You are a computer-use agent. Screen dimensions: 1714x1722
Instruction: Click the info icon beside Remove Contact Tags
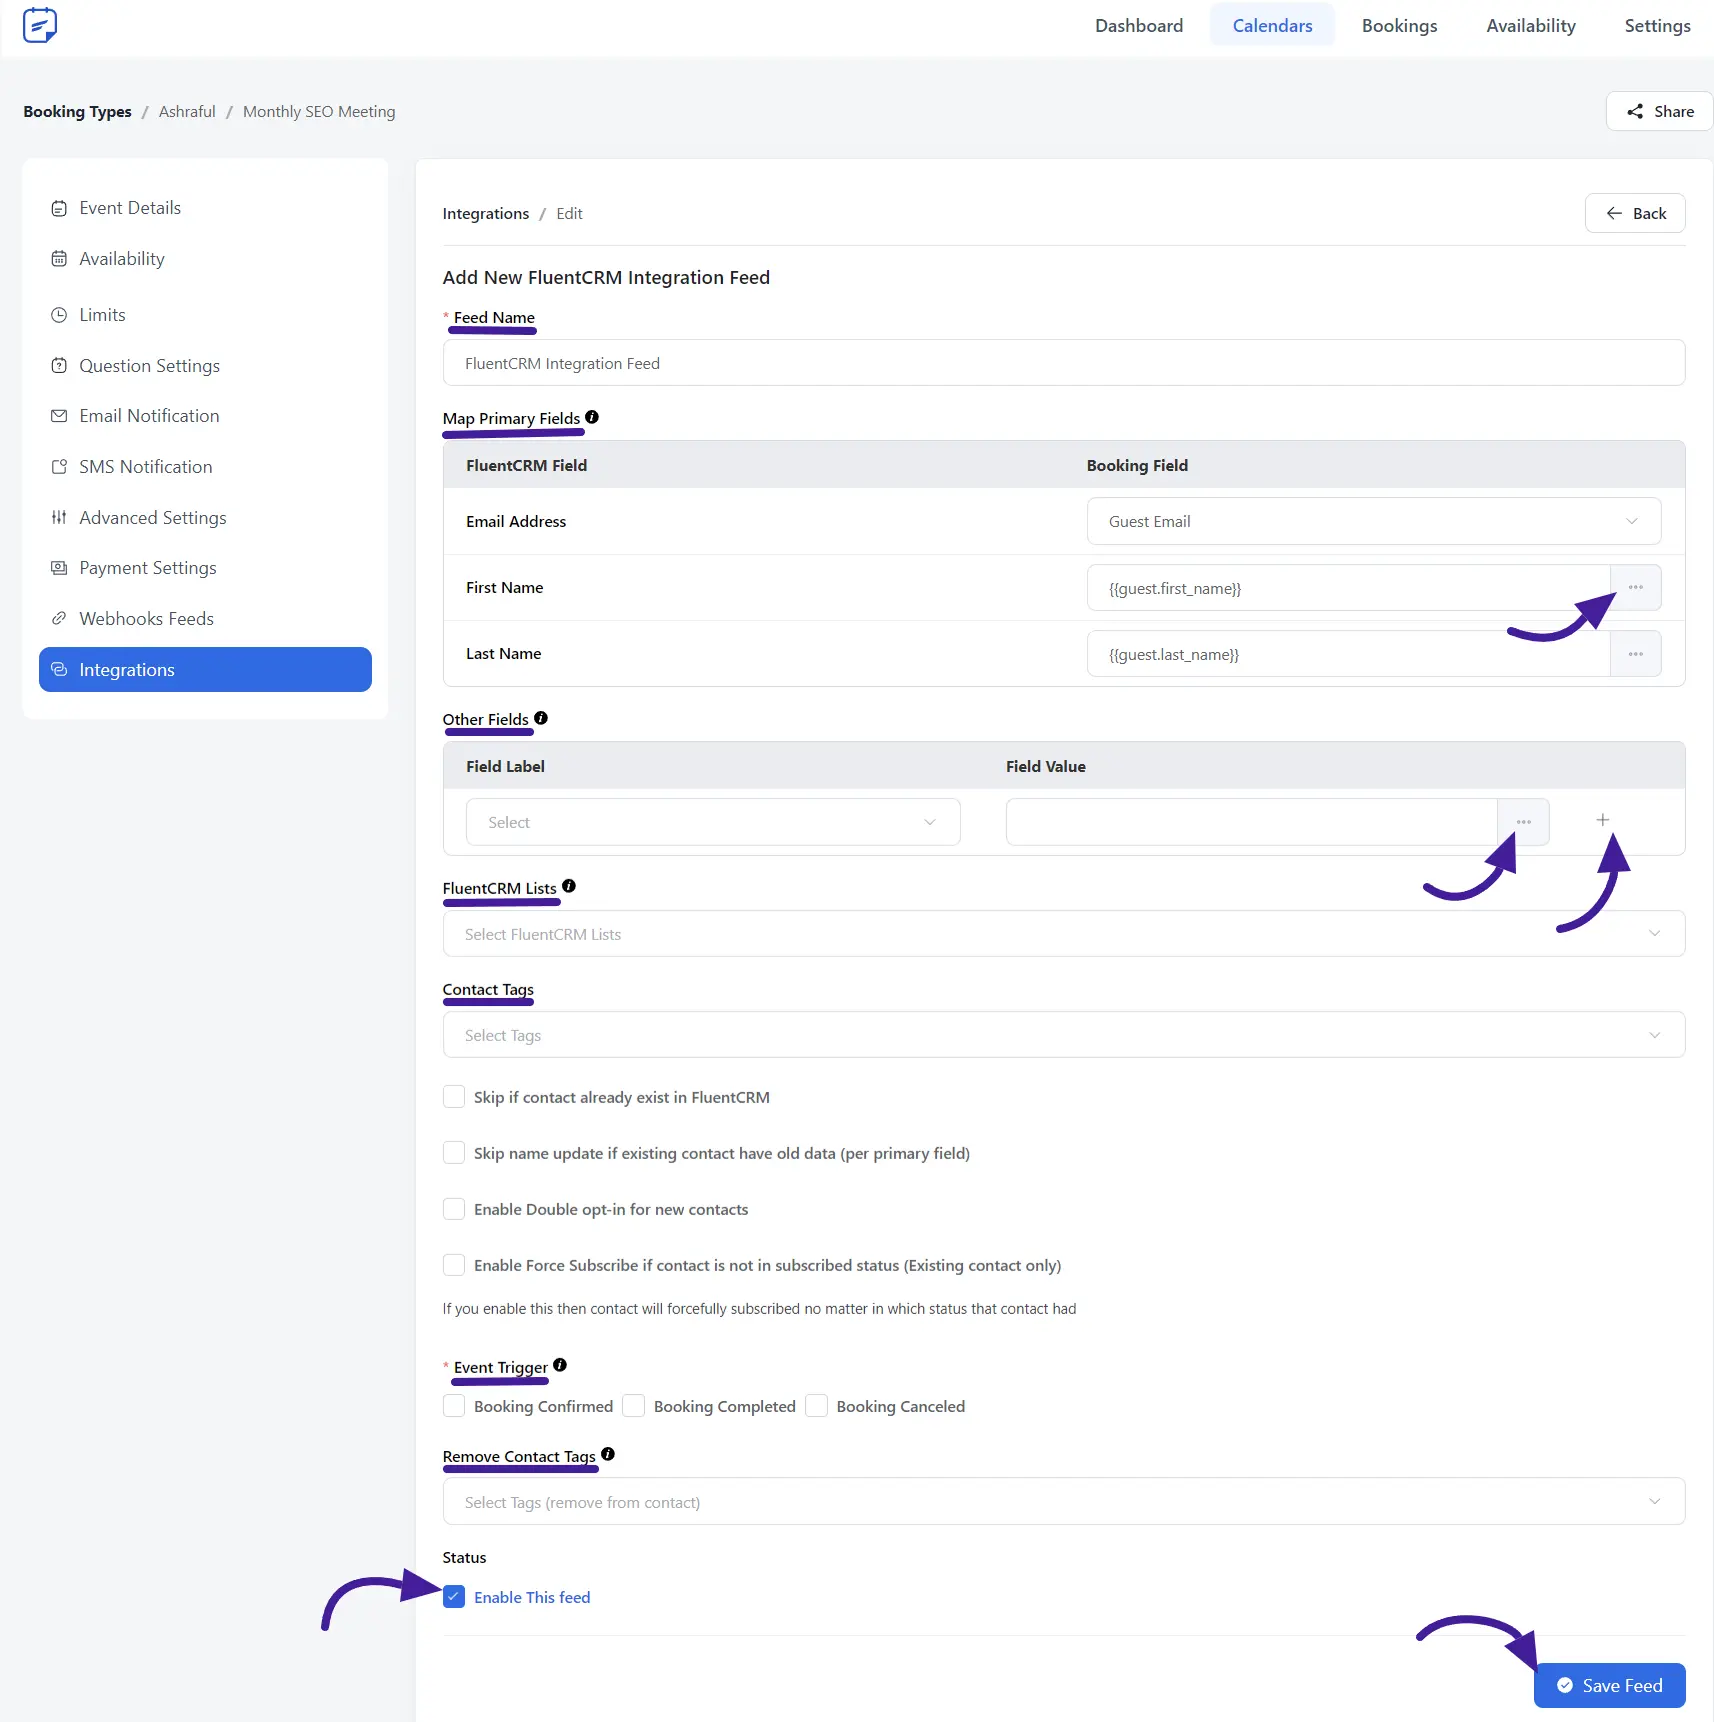608,1454
